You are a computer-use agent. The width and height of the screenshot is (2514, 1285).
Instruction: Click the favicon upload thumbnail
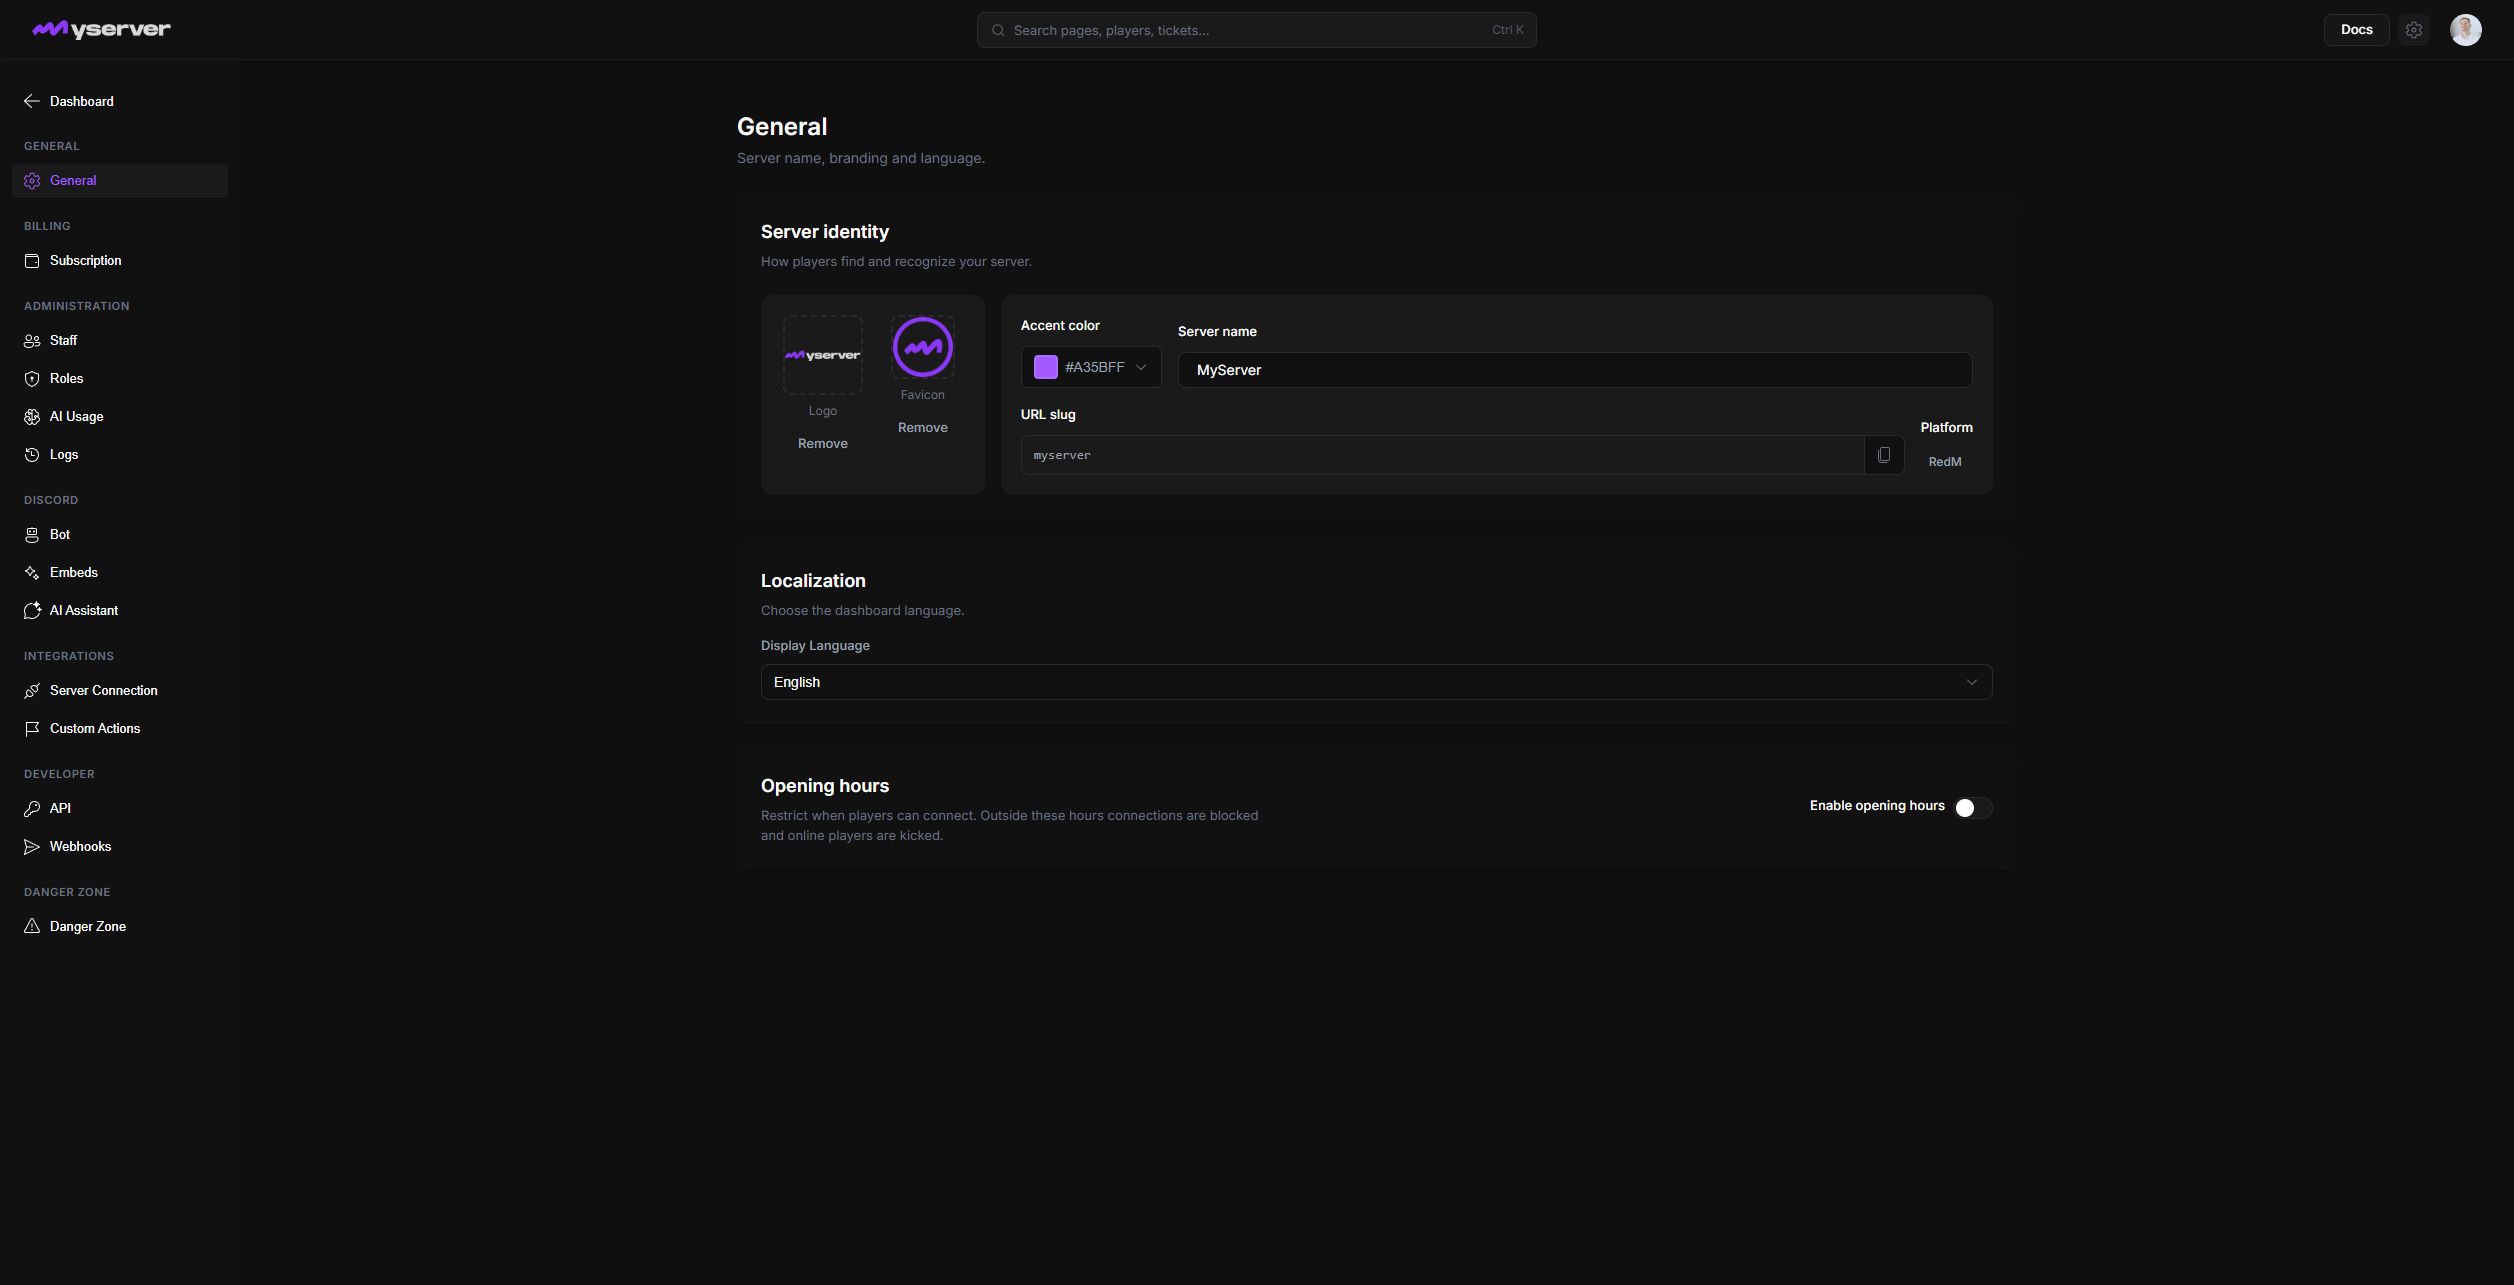922,347
